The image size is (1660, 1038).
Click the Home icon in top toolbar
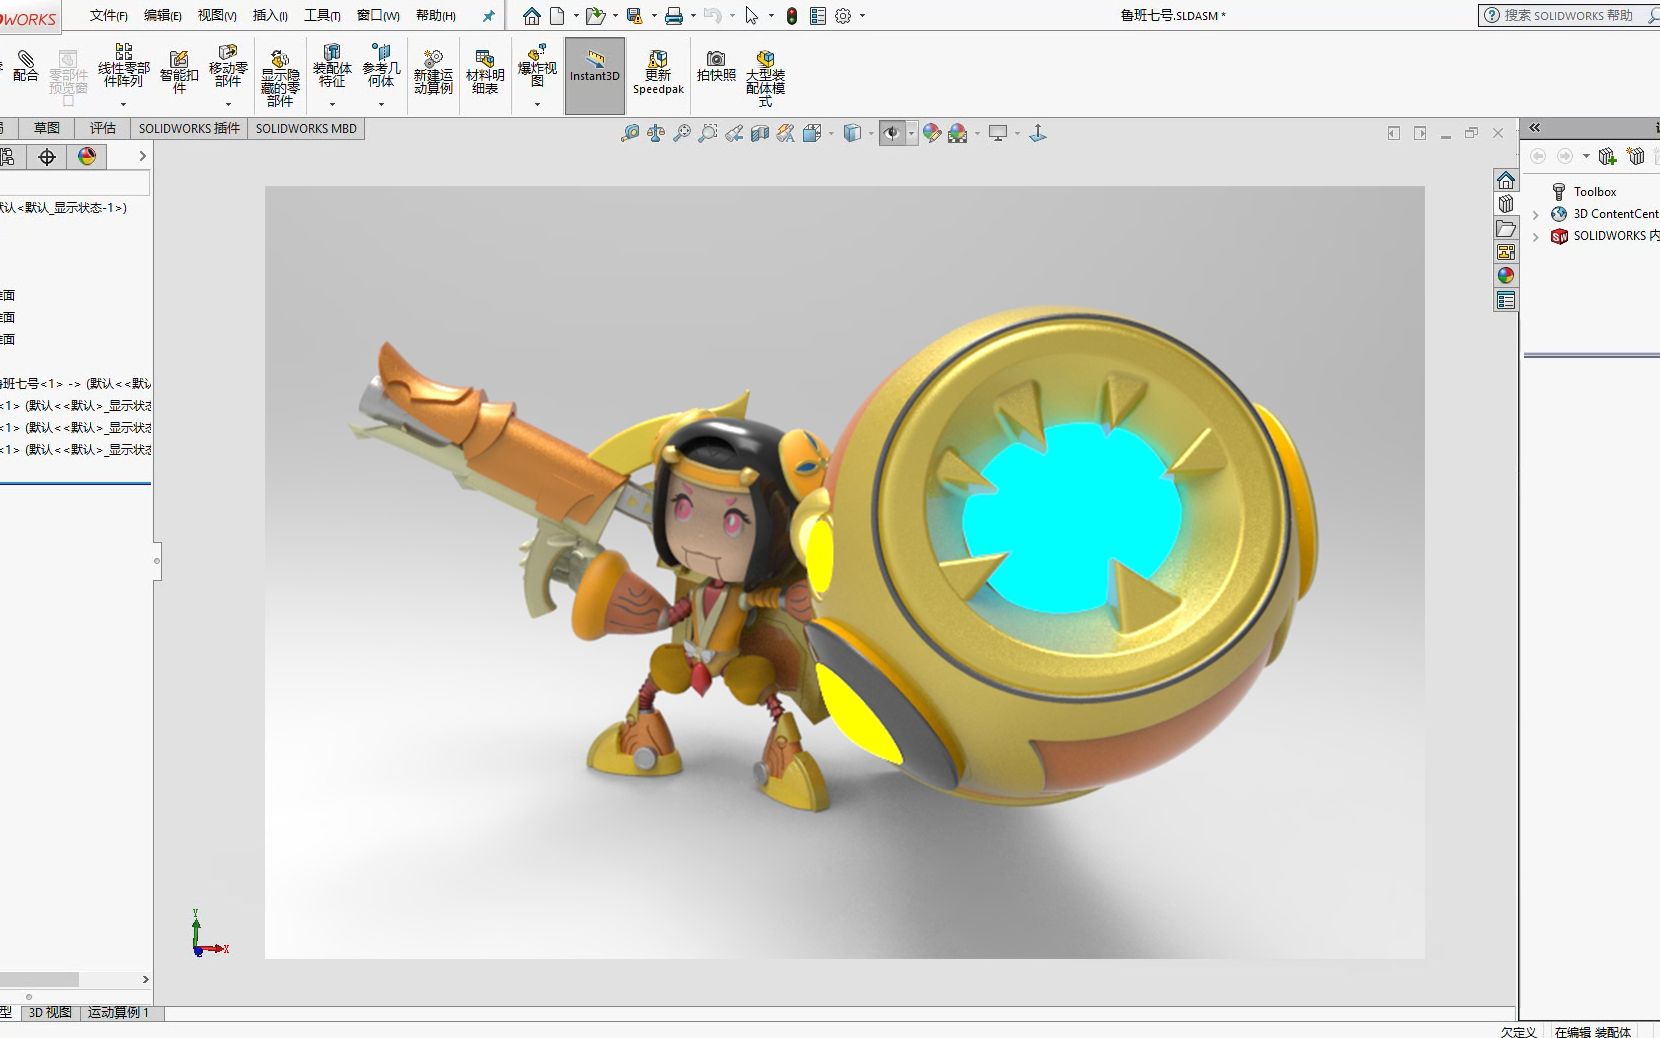(x=532, y=16)
